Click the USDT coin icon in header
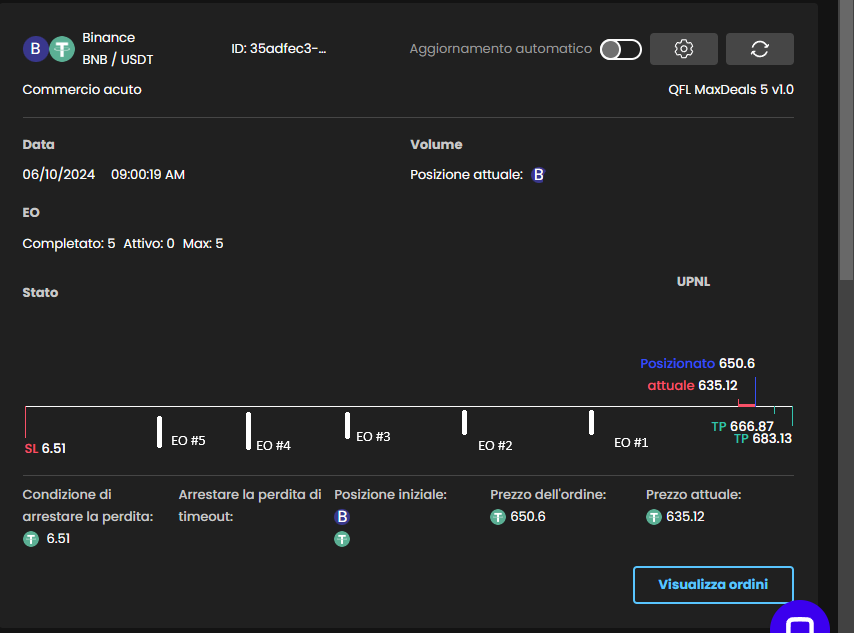The image size is (854, 633). click(62, 49)
